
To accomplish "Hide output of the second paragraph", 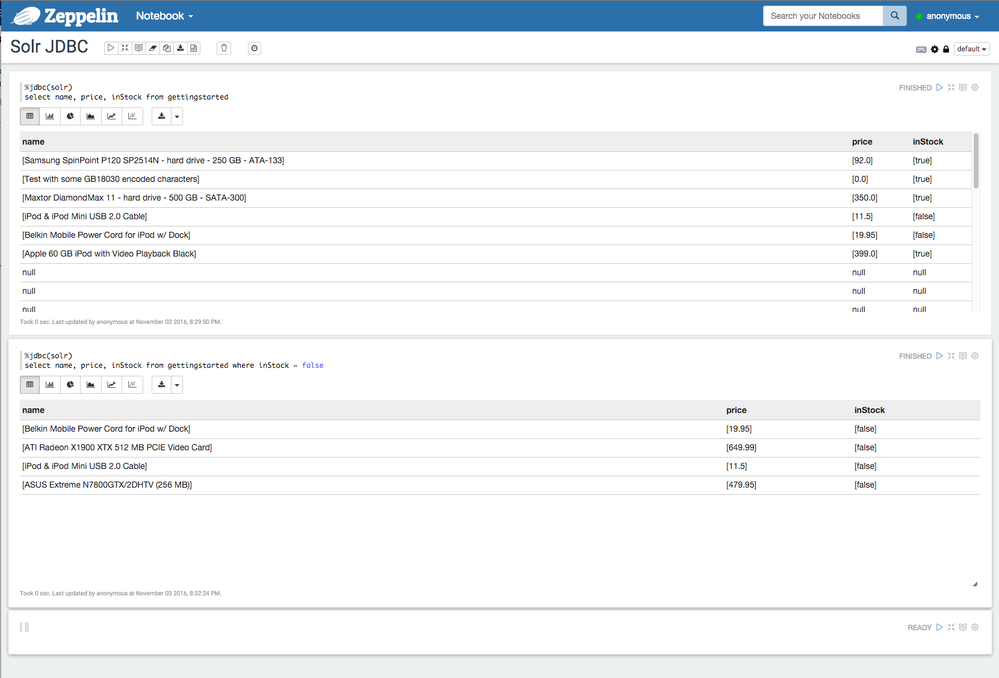I will click(963, 356).
